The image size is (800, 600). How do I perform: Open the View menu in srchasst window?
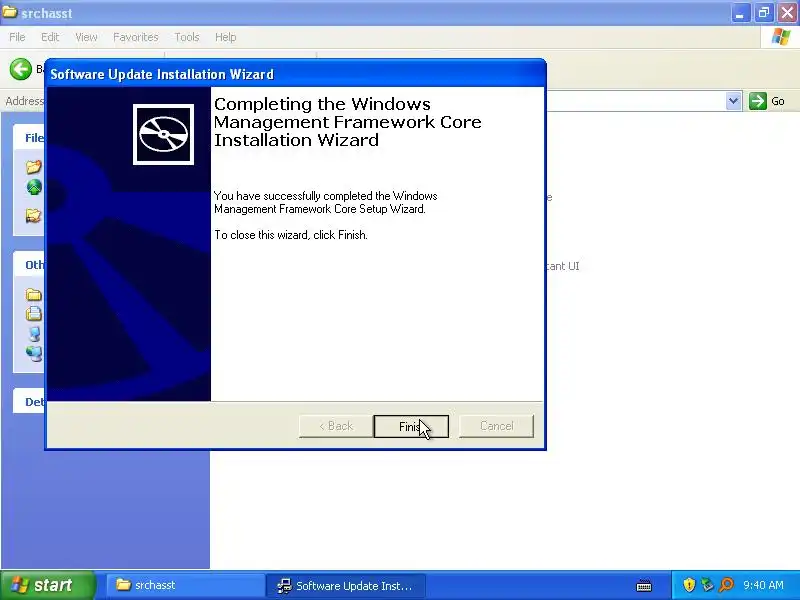[x=86, y=37]
